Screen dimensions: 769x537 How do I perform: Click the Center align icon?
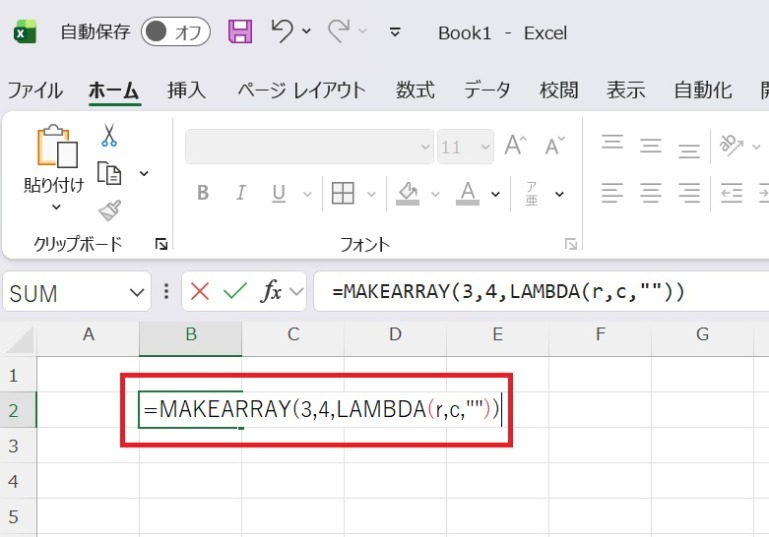pos(651,193)
